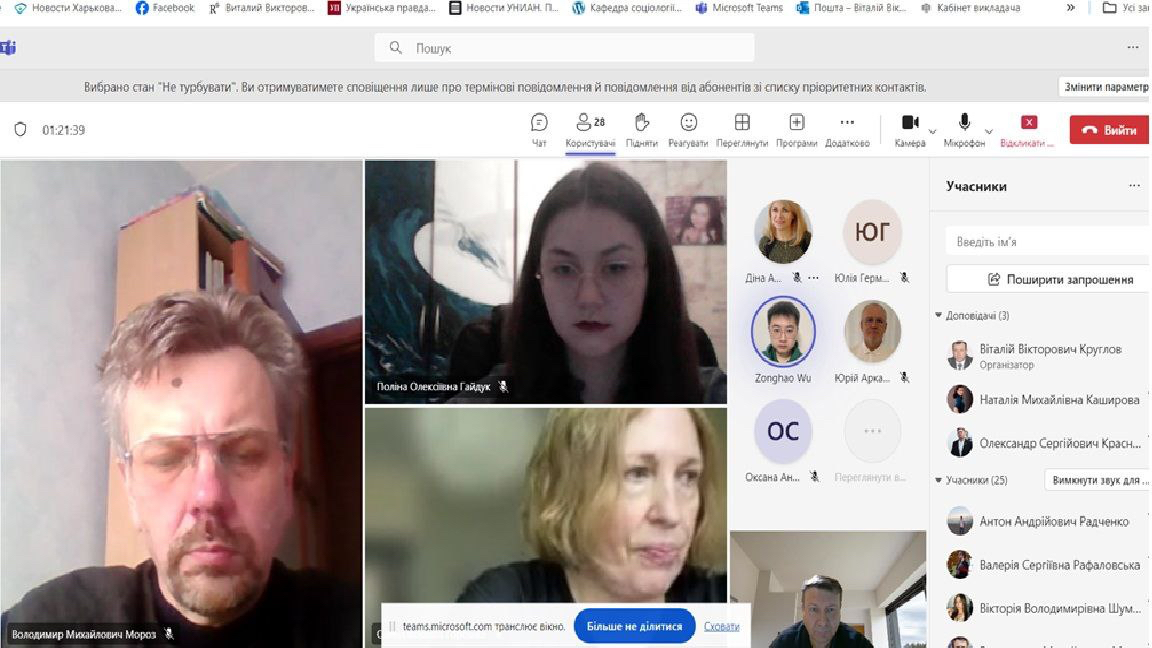1152x648 pixels.
Task: Select Вікторія Володимирівна Шум... in list
Action: [1042, 608]
